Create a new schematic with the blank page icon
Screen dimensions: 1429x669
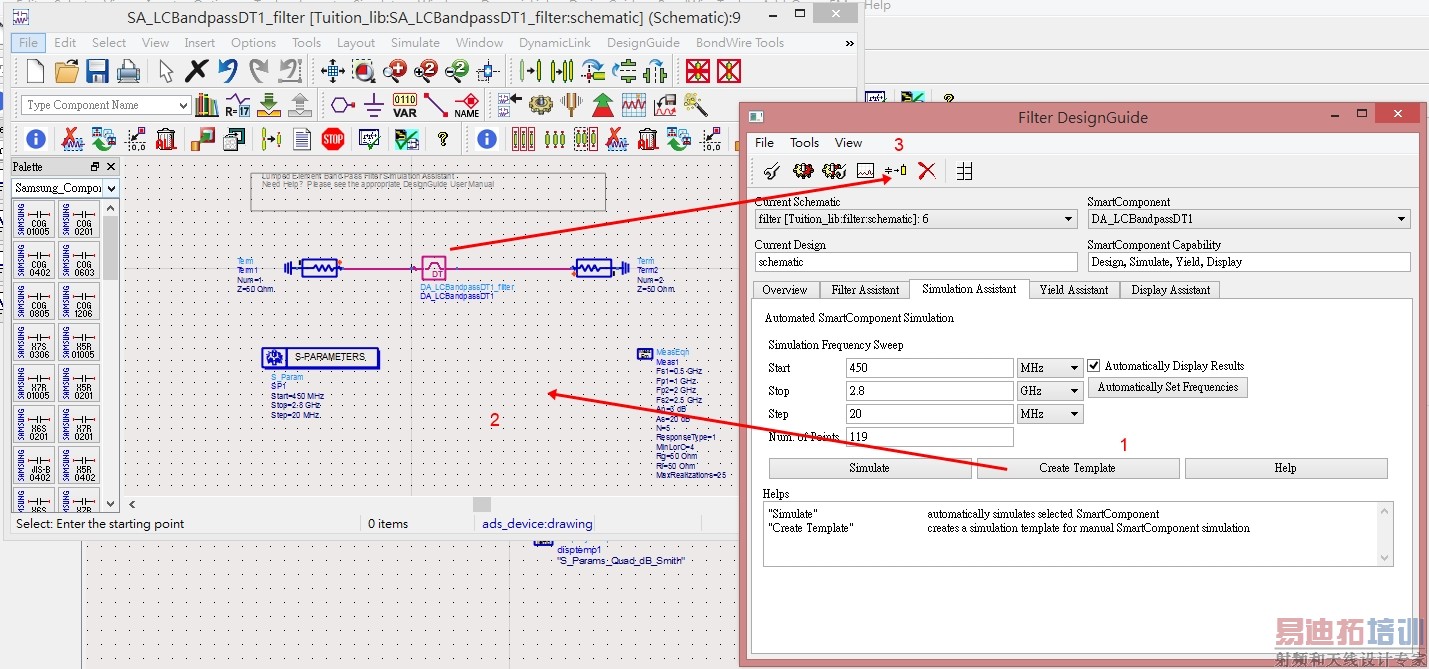click(35, 71)
